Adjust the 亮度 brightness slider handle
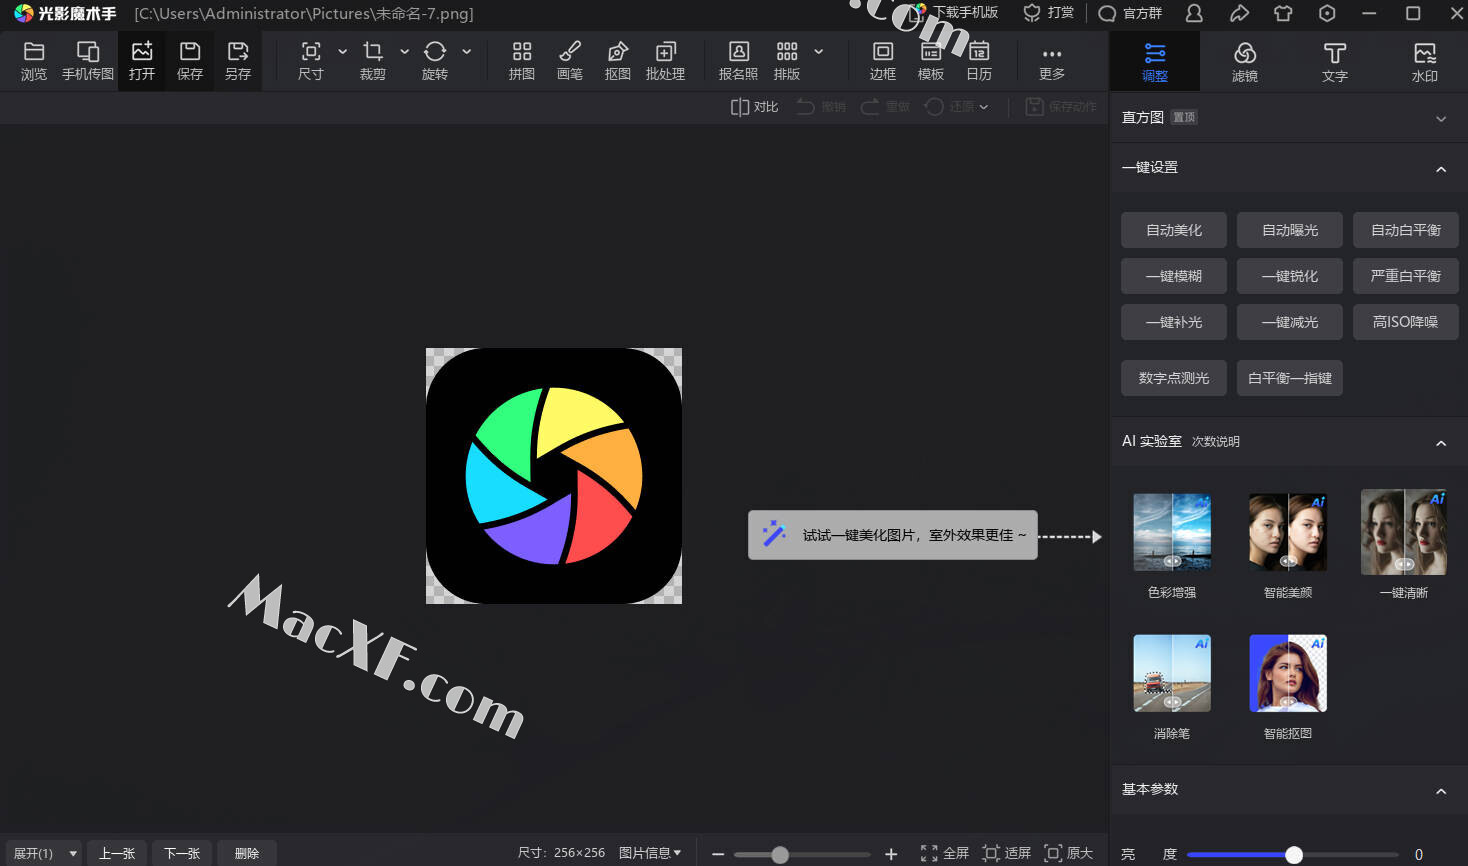Screen dimensions: 1468x866 point(1293,854)
